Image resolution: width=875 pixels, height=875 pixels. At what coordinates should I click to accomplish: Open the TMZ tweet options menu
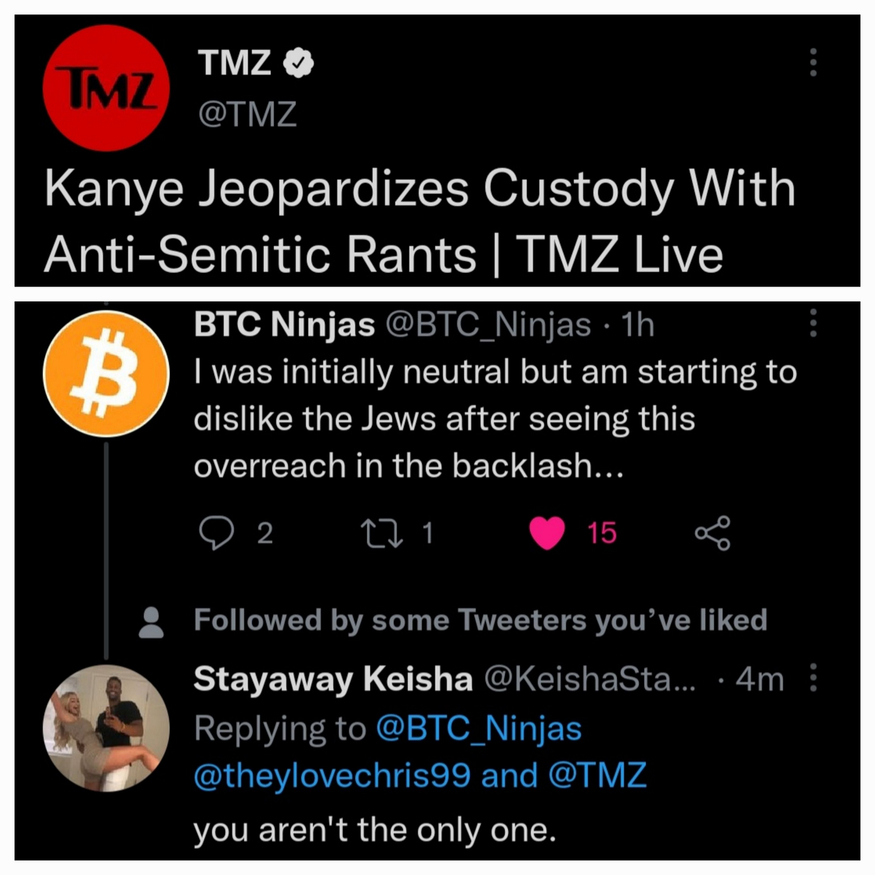click(813, 63)
